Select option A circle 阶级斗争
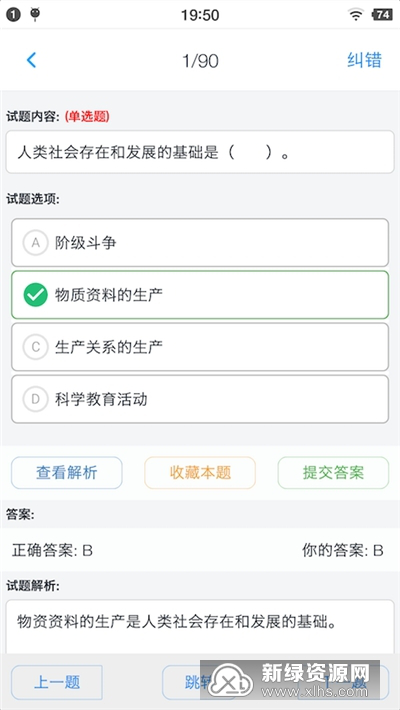This screenshot has width=400, height=710. (35, 243)
